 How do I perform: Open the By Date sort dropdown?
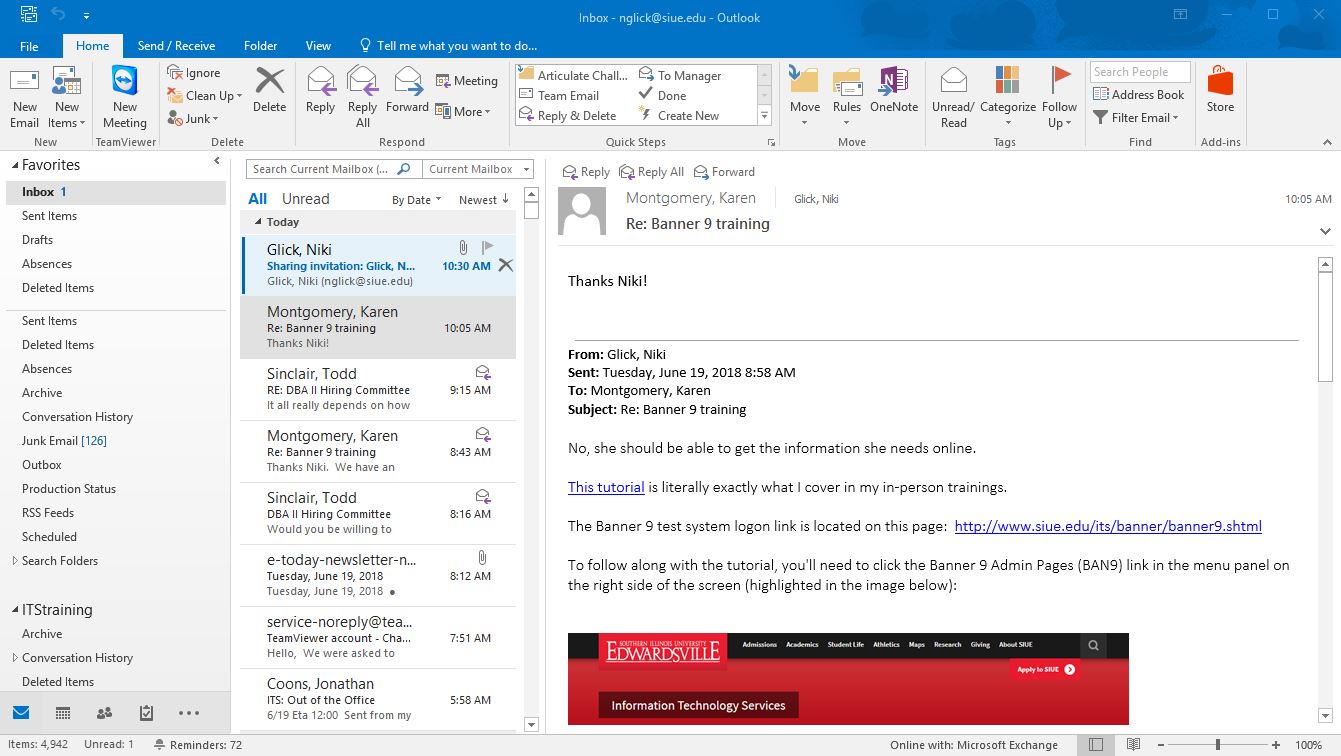tap(417, 200)
